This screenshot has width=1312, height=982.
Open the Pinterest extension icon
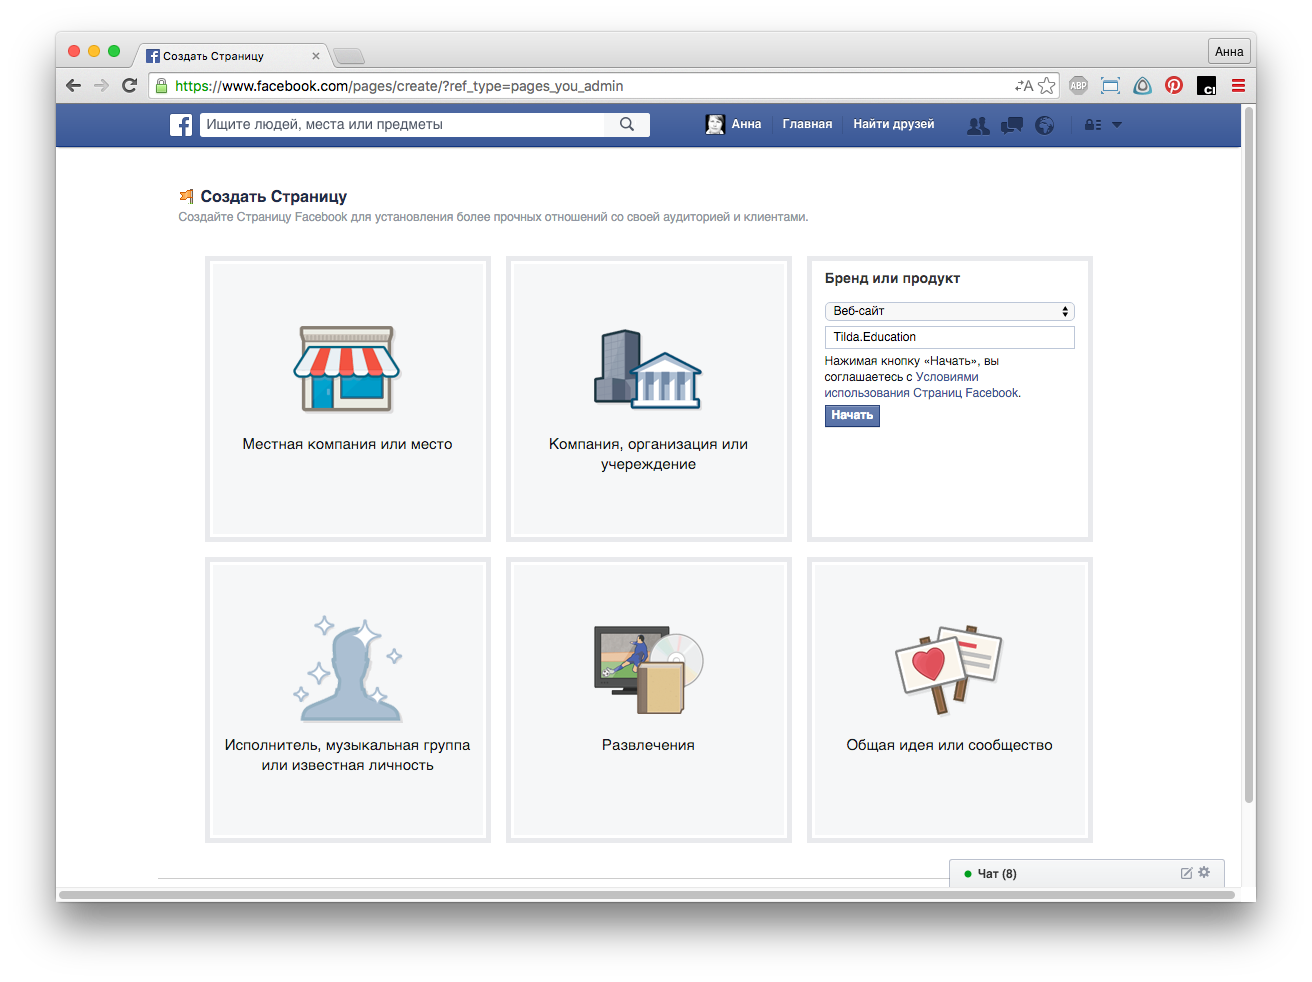[1174, 86]
